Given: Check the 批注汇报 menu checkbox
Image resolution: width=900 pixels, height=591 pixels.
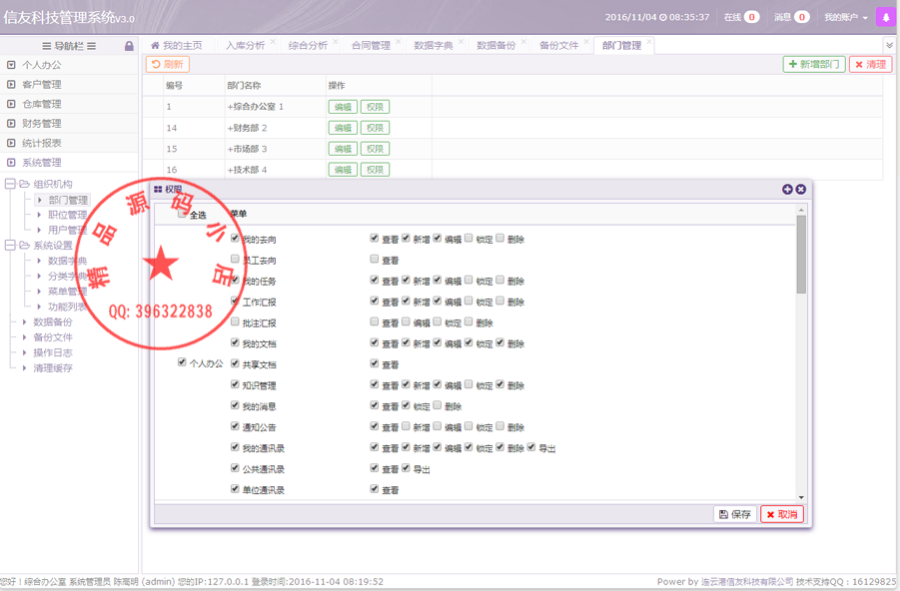Looking at the screenshot, I should pos(235,321).
